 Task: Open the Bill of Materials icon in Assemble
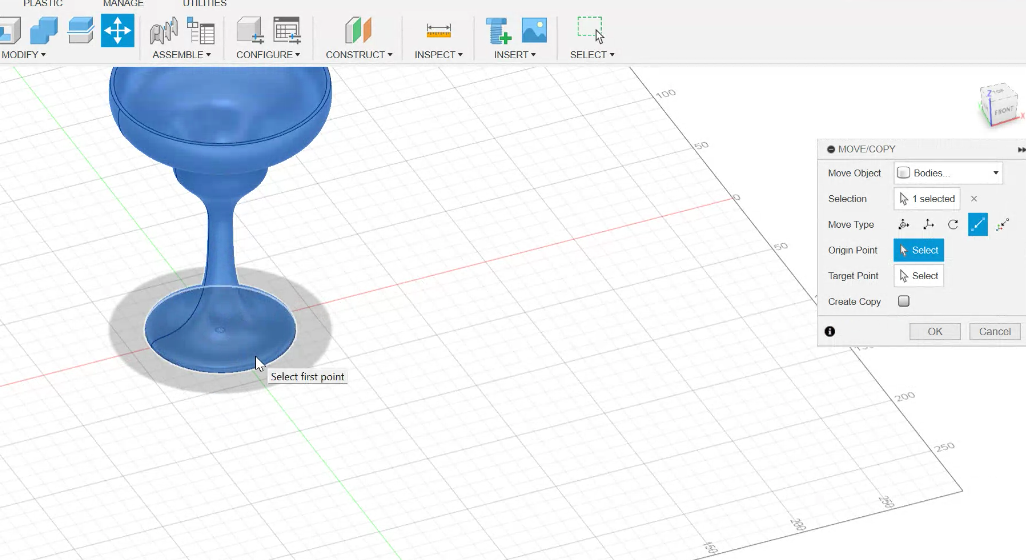pos(201,31)
